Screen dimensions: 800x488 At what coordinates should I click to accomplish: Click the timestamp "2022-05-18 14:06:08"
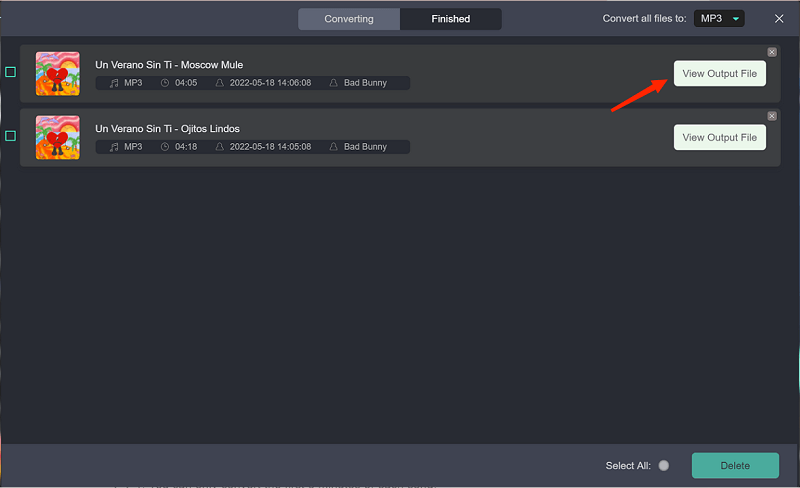270,83
